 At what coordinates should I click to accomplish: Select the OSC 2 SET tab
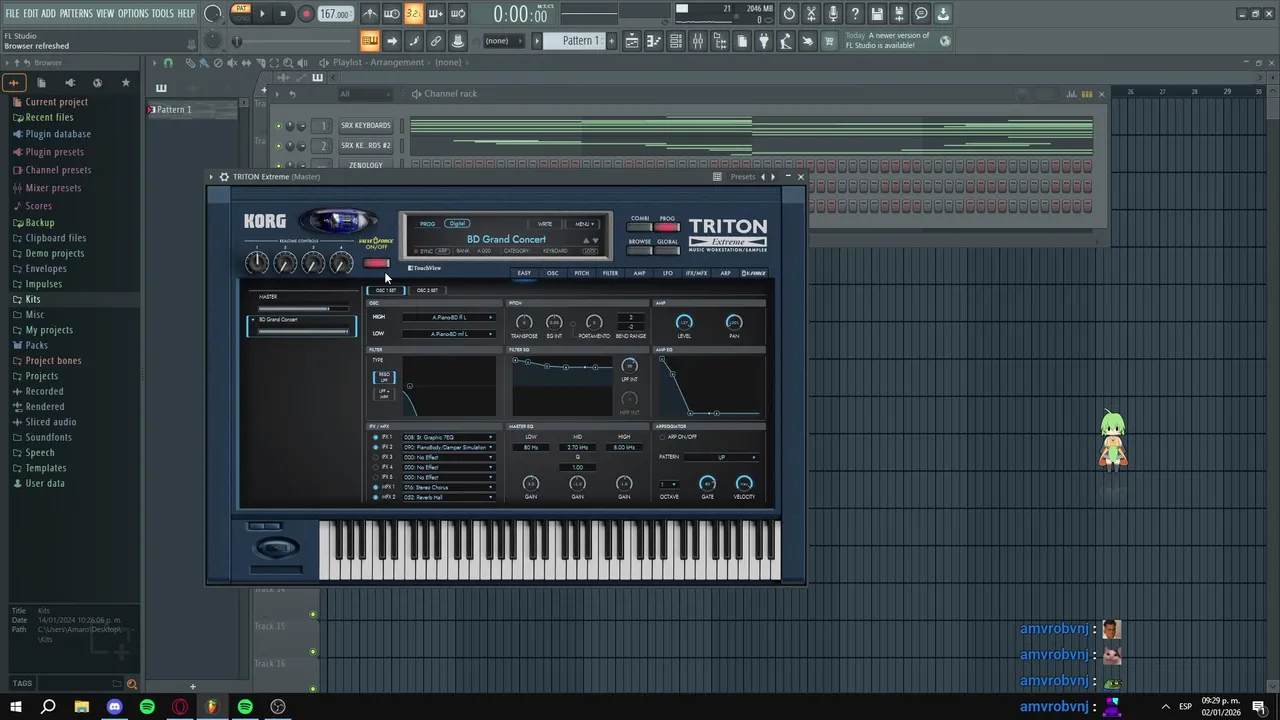[x=427, y=290]
